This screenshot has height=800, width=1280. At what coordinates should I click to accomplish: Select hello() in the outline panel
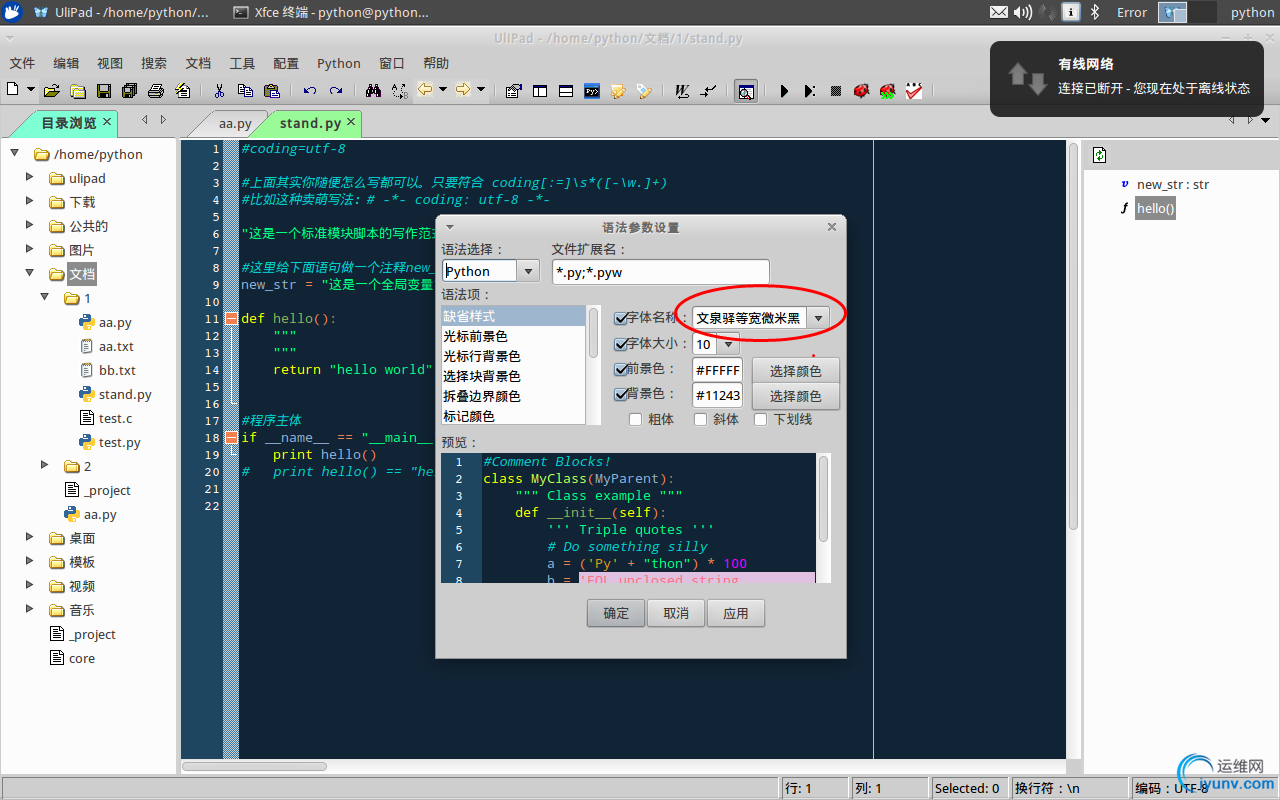point(1156,208)
